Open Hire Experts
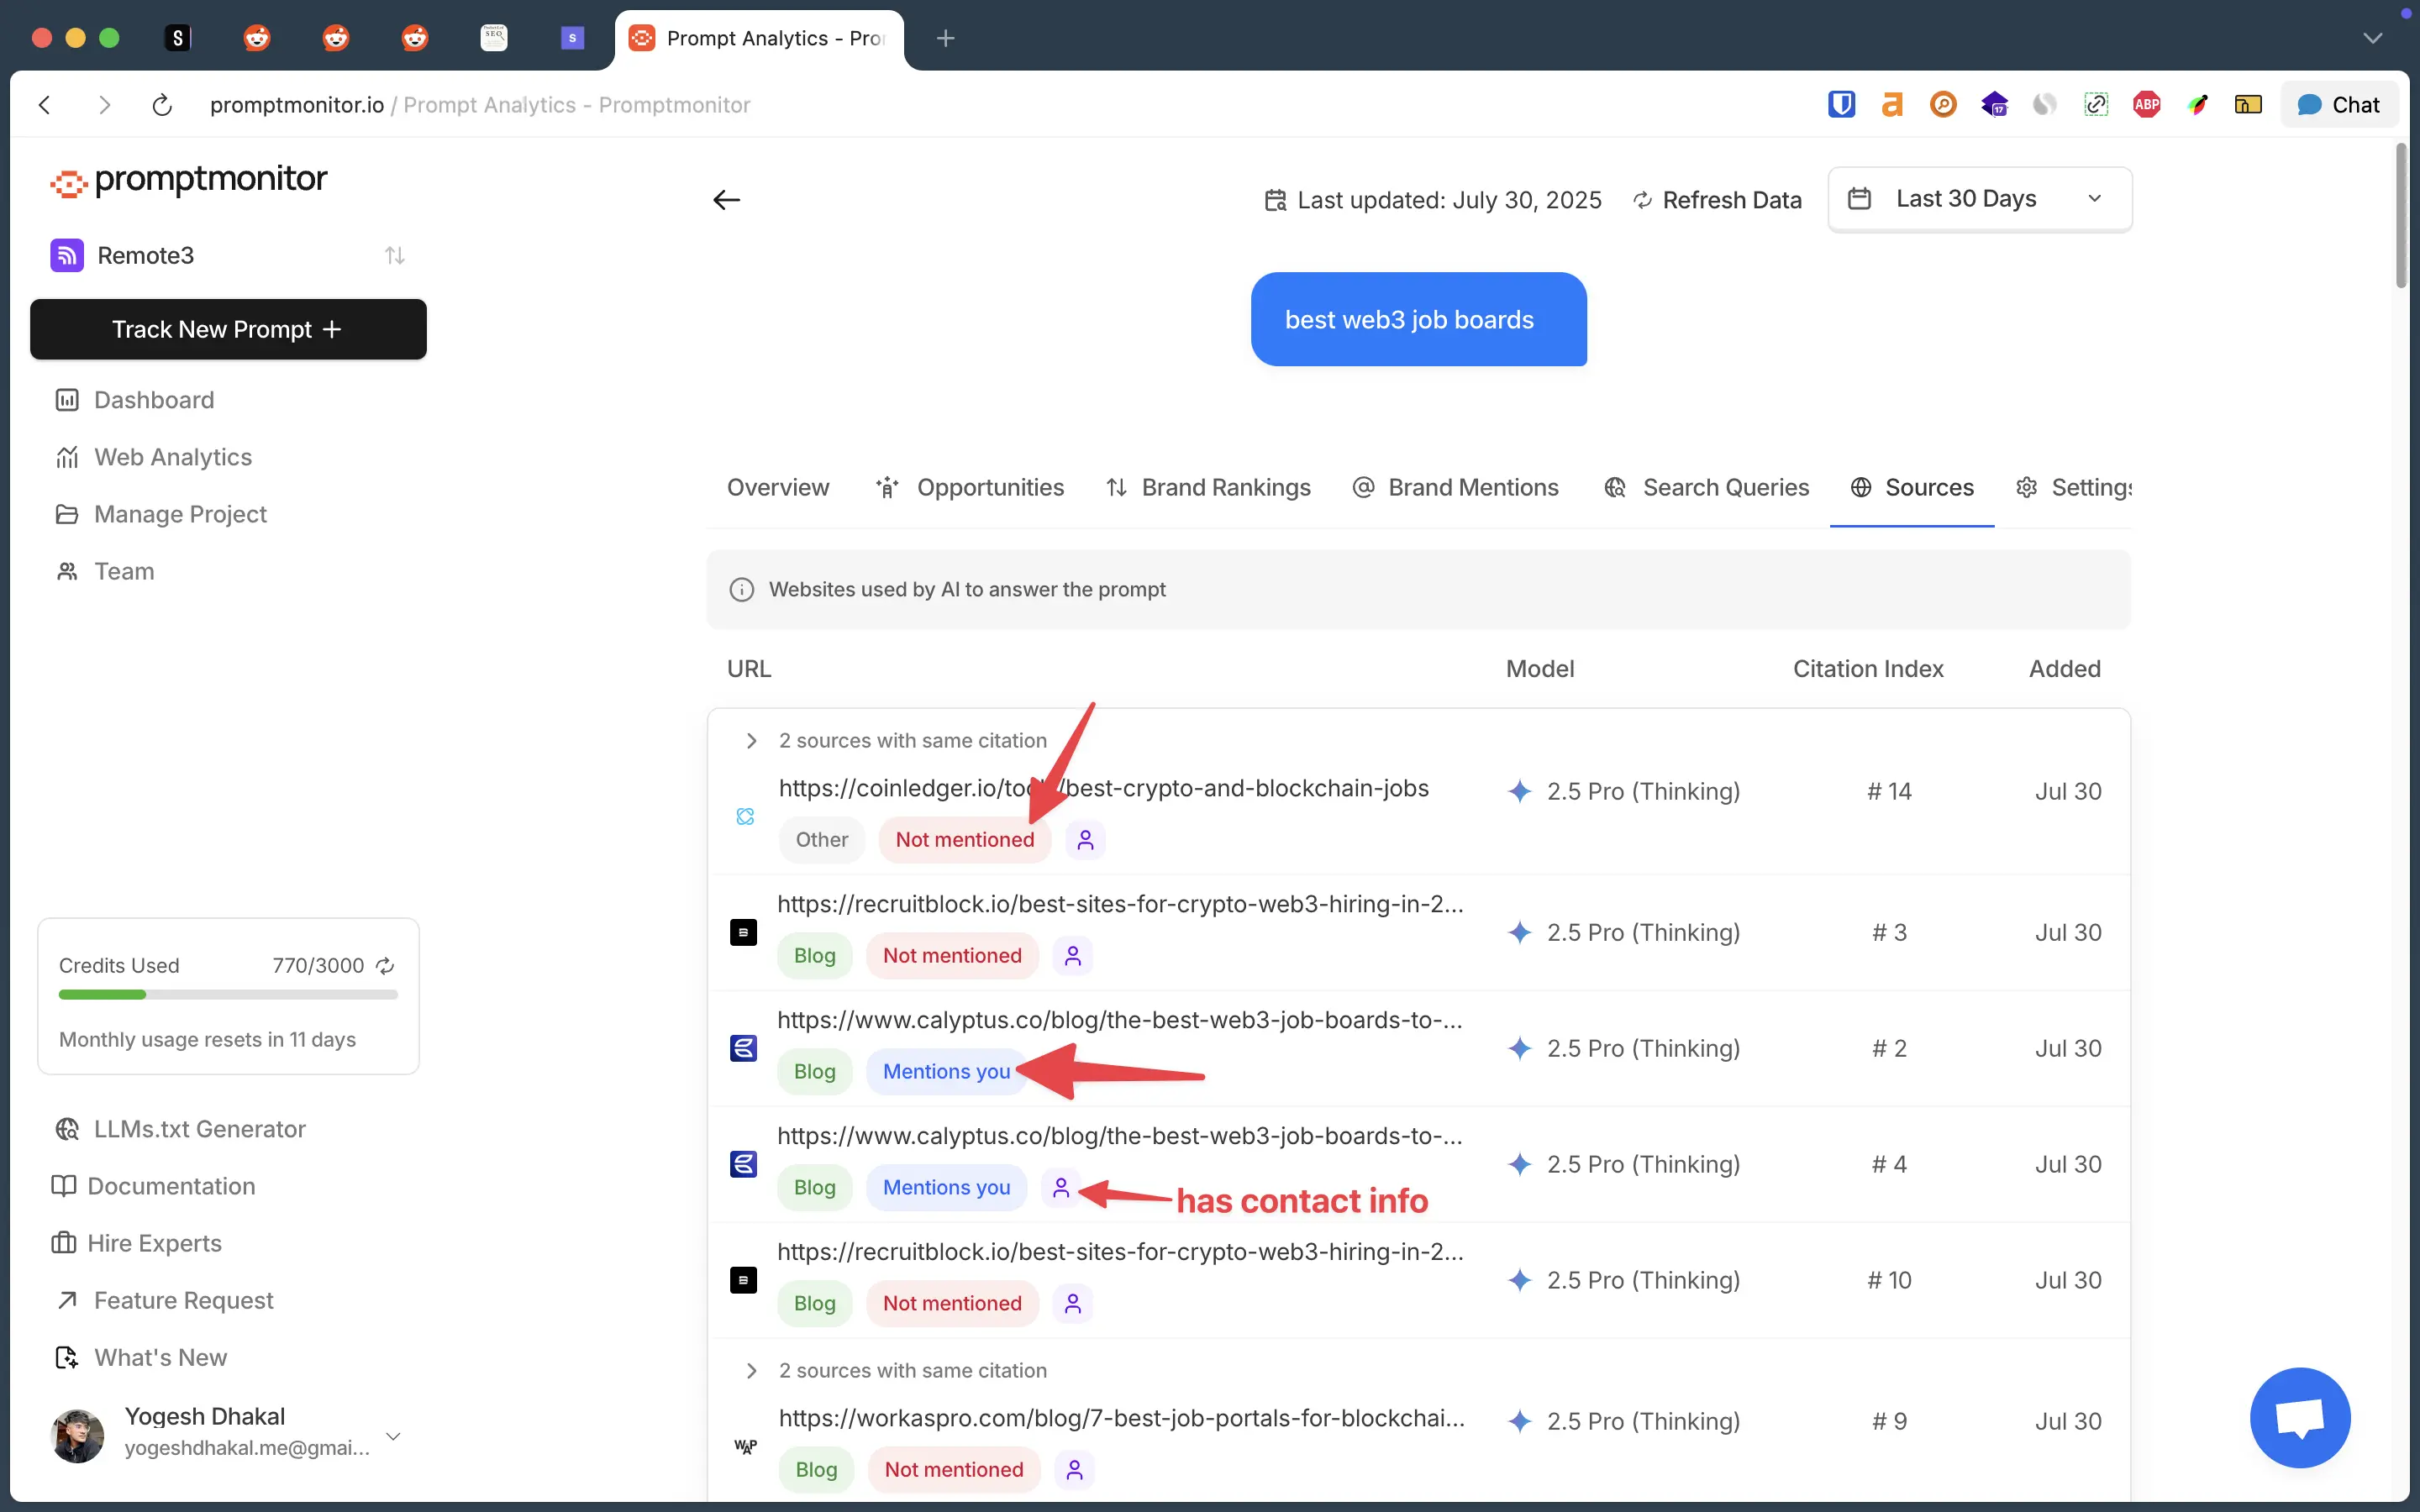Image resolution: width=2420 pixels, height=1512 pixels. [137, 1243]
